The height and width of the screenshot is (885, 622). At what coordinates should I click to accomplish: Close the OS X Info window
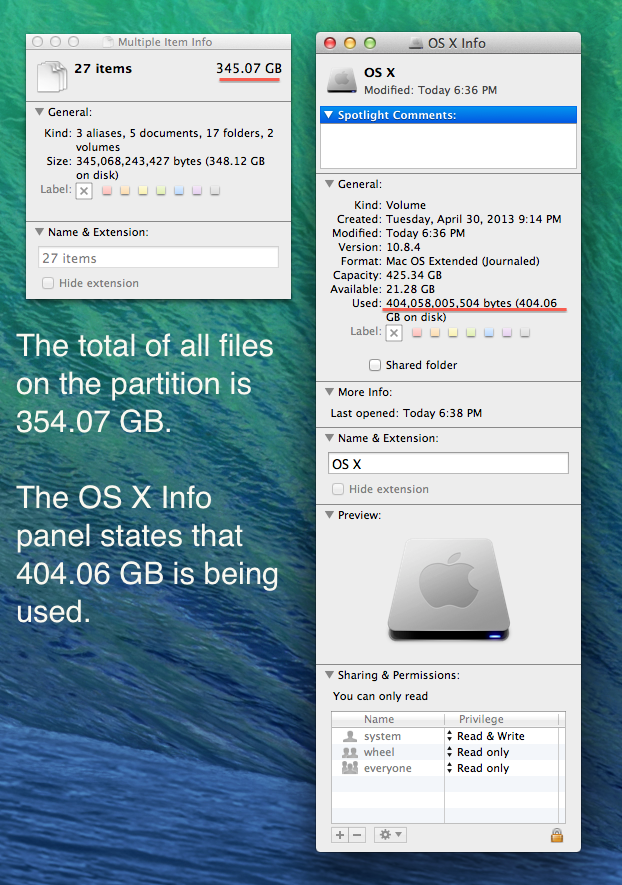pyautogui.click(x=330, y=43)
